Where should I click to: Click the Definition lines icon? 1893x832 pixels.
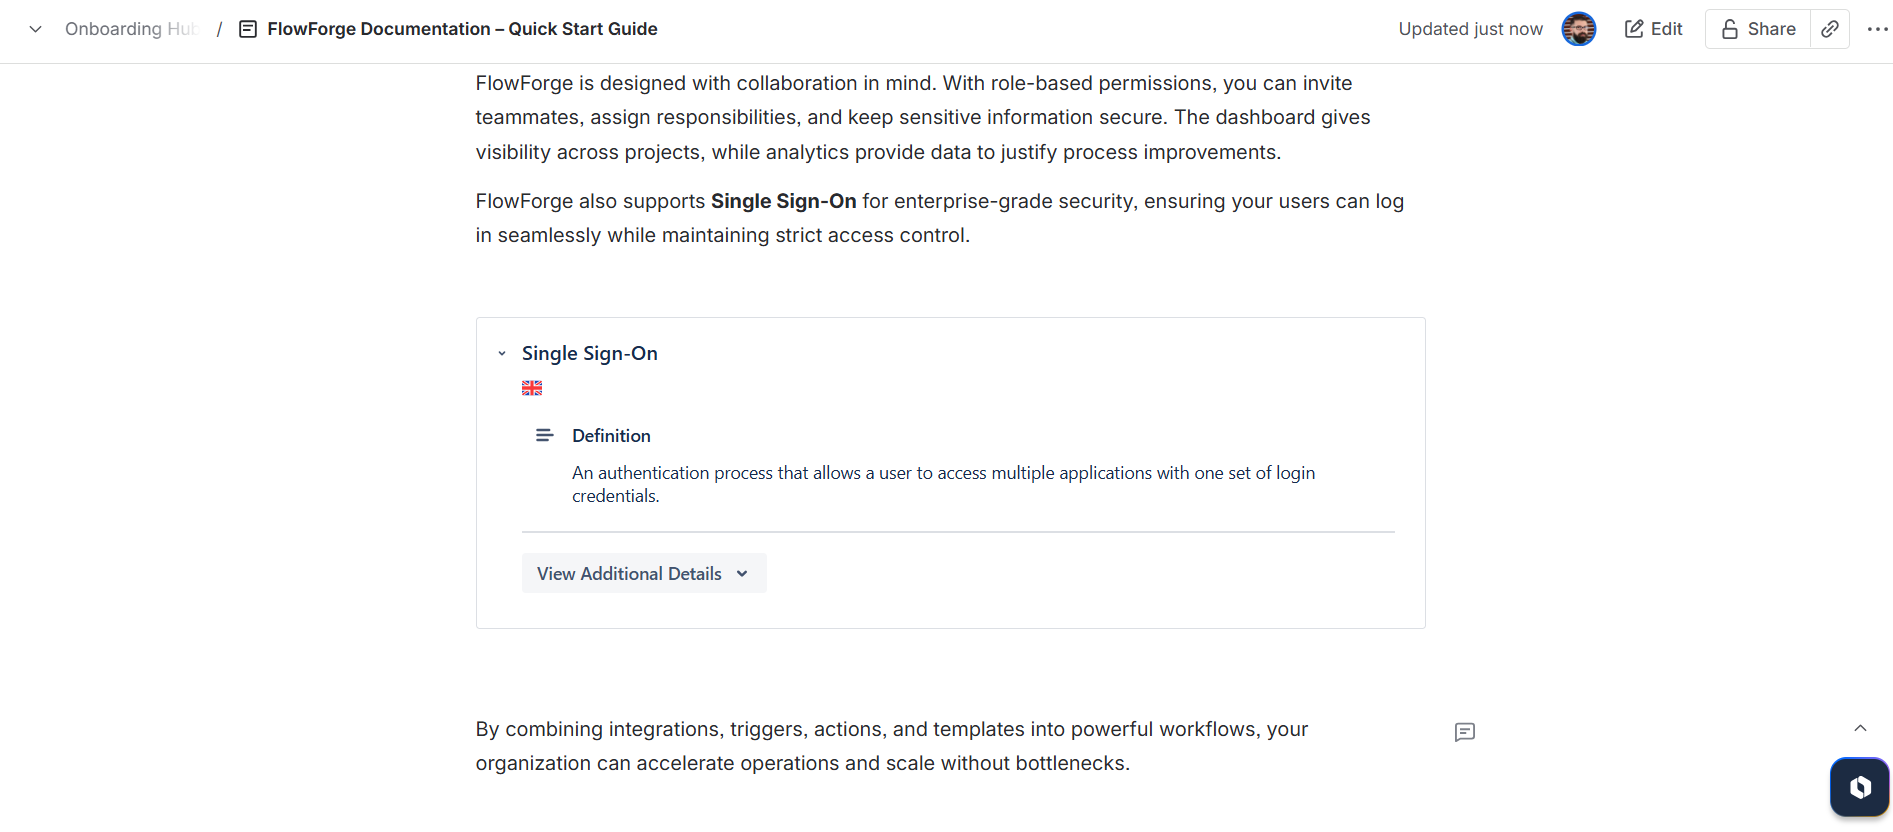click(545, 435)
